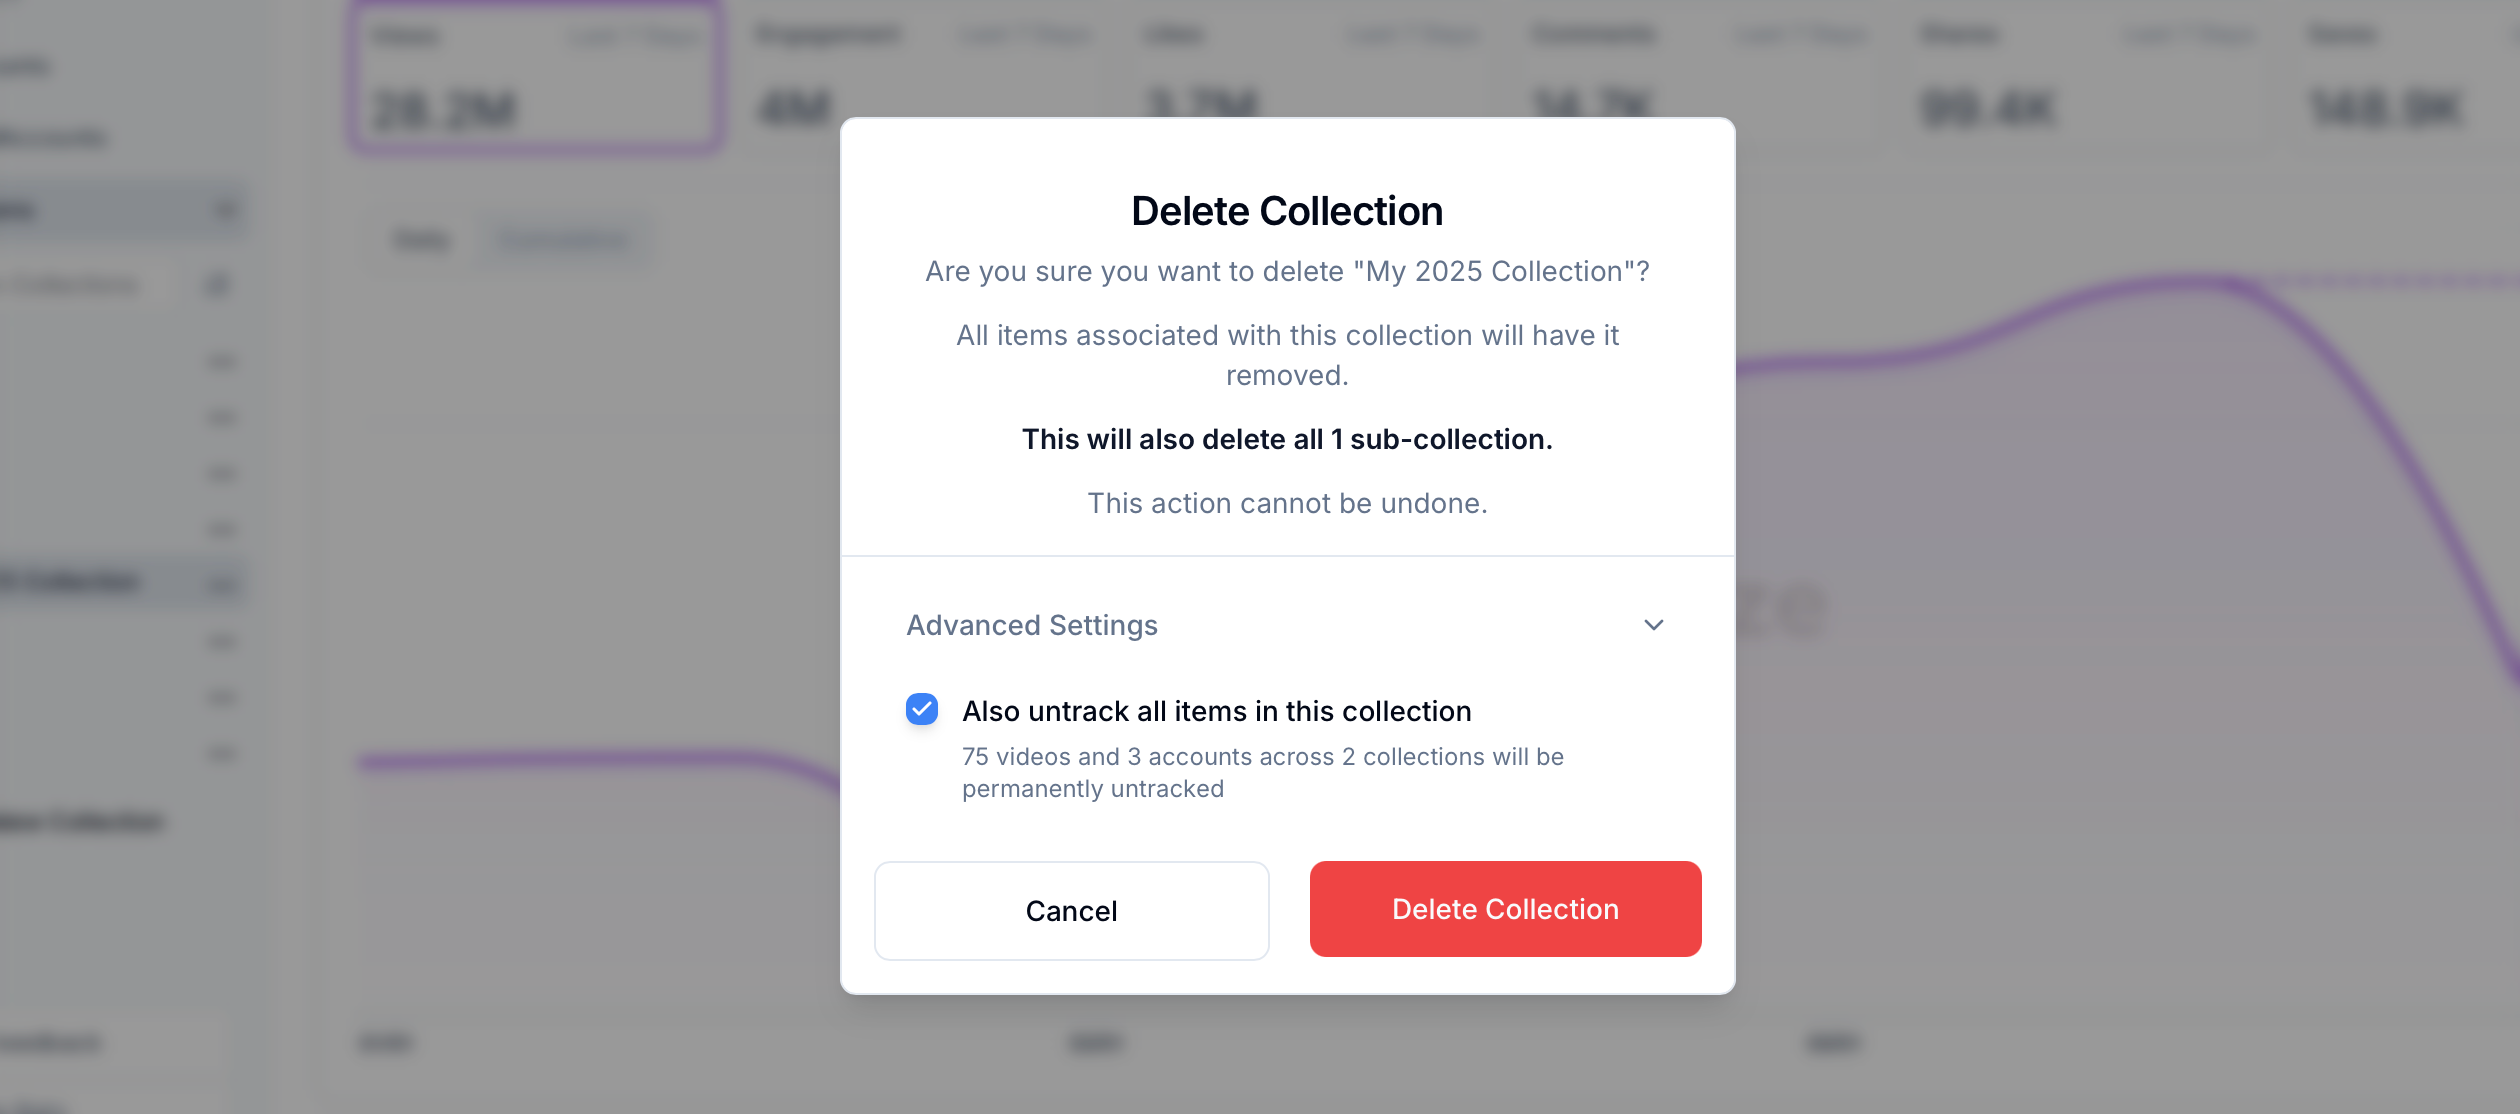Select the Engagement 4M metric card
This screenshot has width=2520, height=1114.
925,78
